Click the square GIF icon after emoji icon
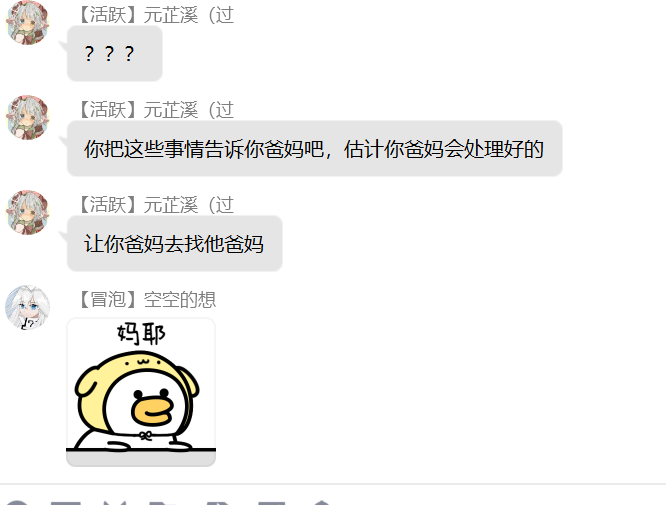This screenshot has width=666, height=505. click(66, 502)
